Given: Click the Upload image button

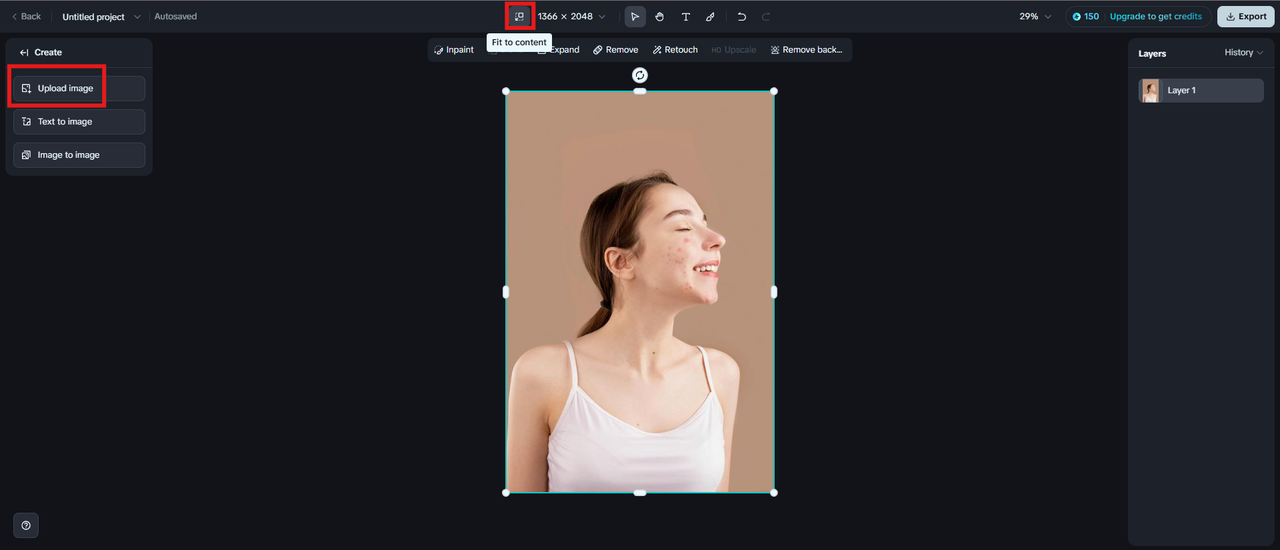Looking at the screenshot, I should [x=79, y=88].
